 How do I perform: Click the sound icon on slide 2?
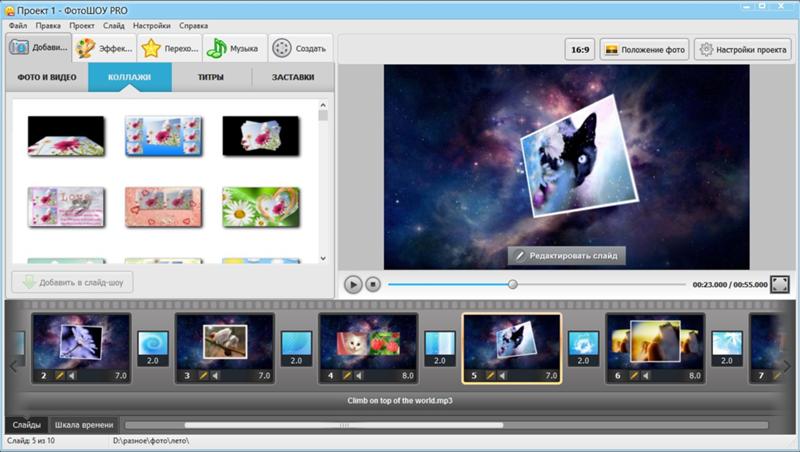(71, 375)
